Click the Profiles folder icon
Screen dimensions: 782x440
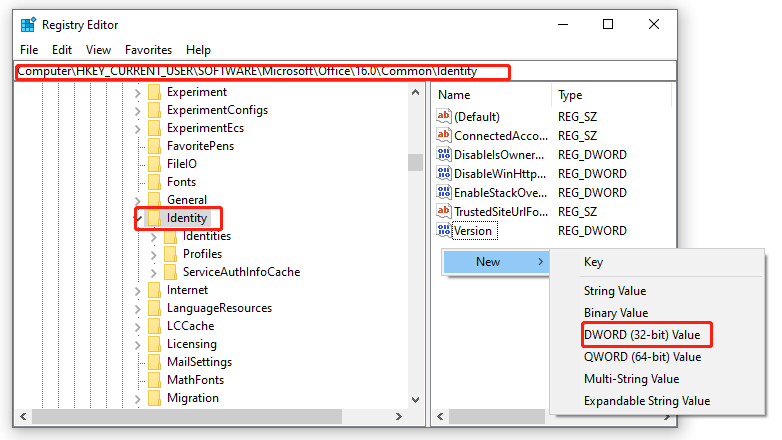tap(171, 254)
